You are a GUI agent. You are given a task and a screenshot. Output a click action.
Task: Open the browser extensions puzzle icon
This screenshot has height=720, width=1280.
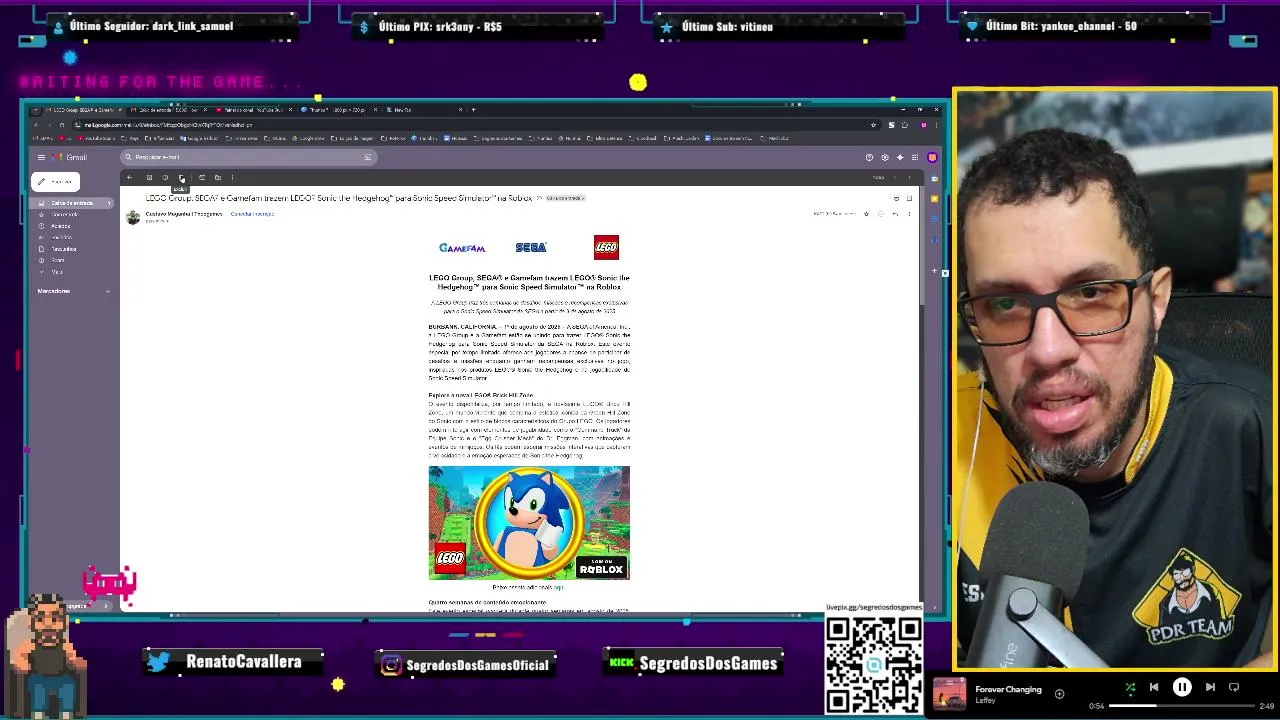[905, 125]
